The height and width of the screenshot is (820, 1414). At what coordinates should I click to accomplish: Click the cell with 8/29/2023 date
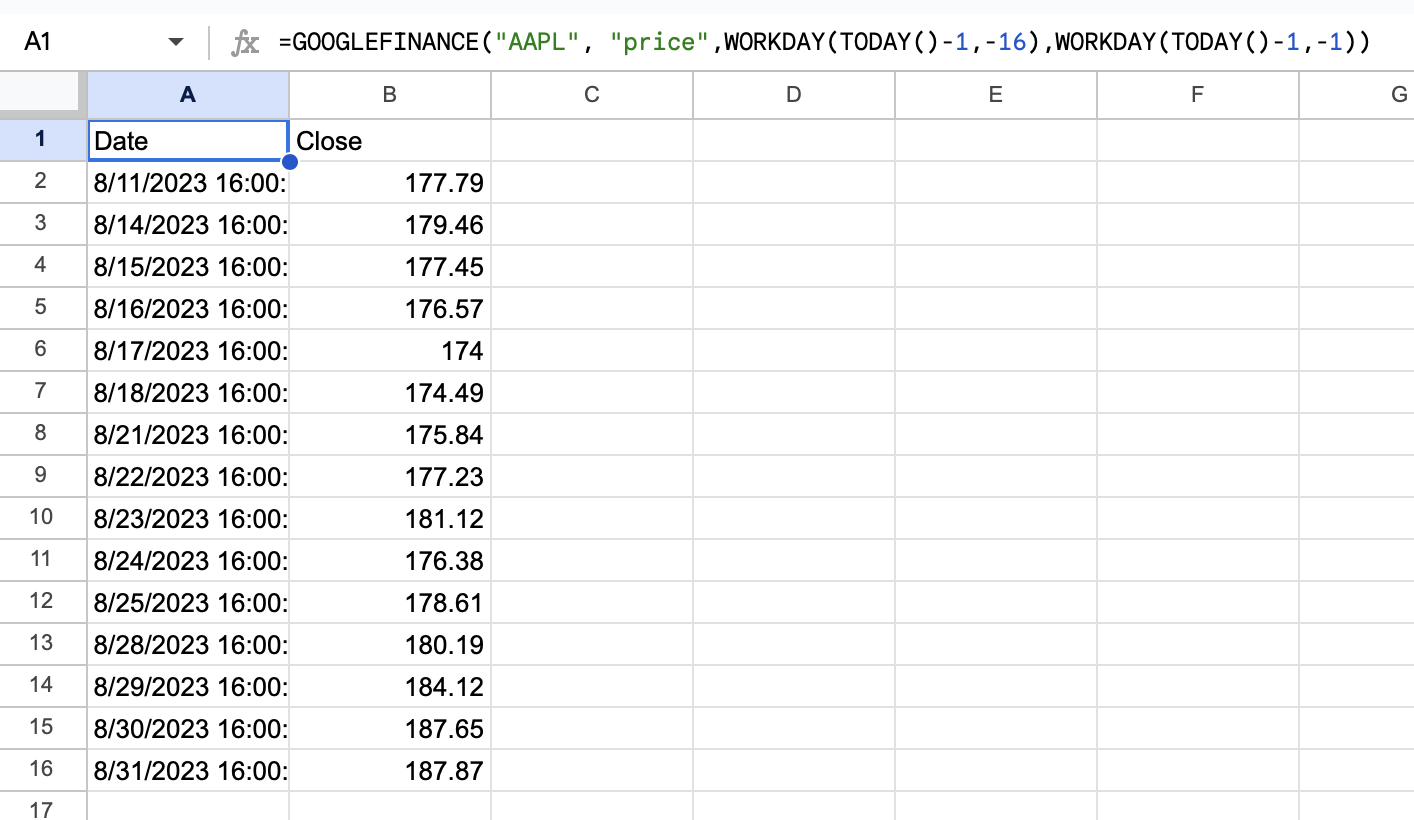[188, 686]
